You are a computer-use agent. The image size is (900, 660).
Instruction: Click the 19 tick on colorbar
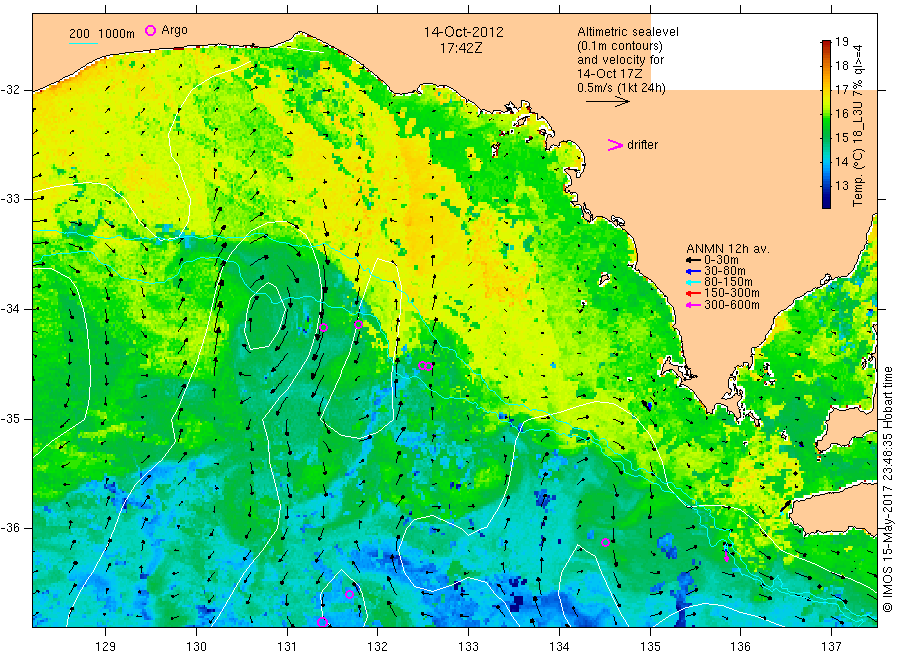pyautogui.click(x=841, y=41)
